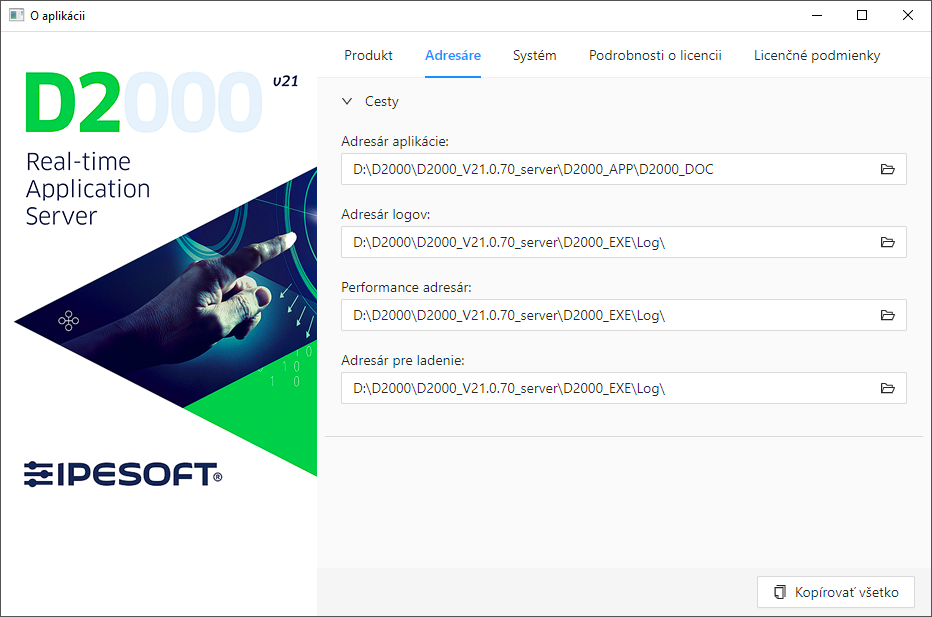Click the copy icon in Kopírovať všetko
Image resolution: width=932 pixels, height=617 pixels.
point(780,593)
